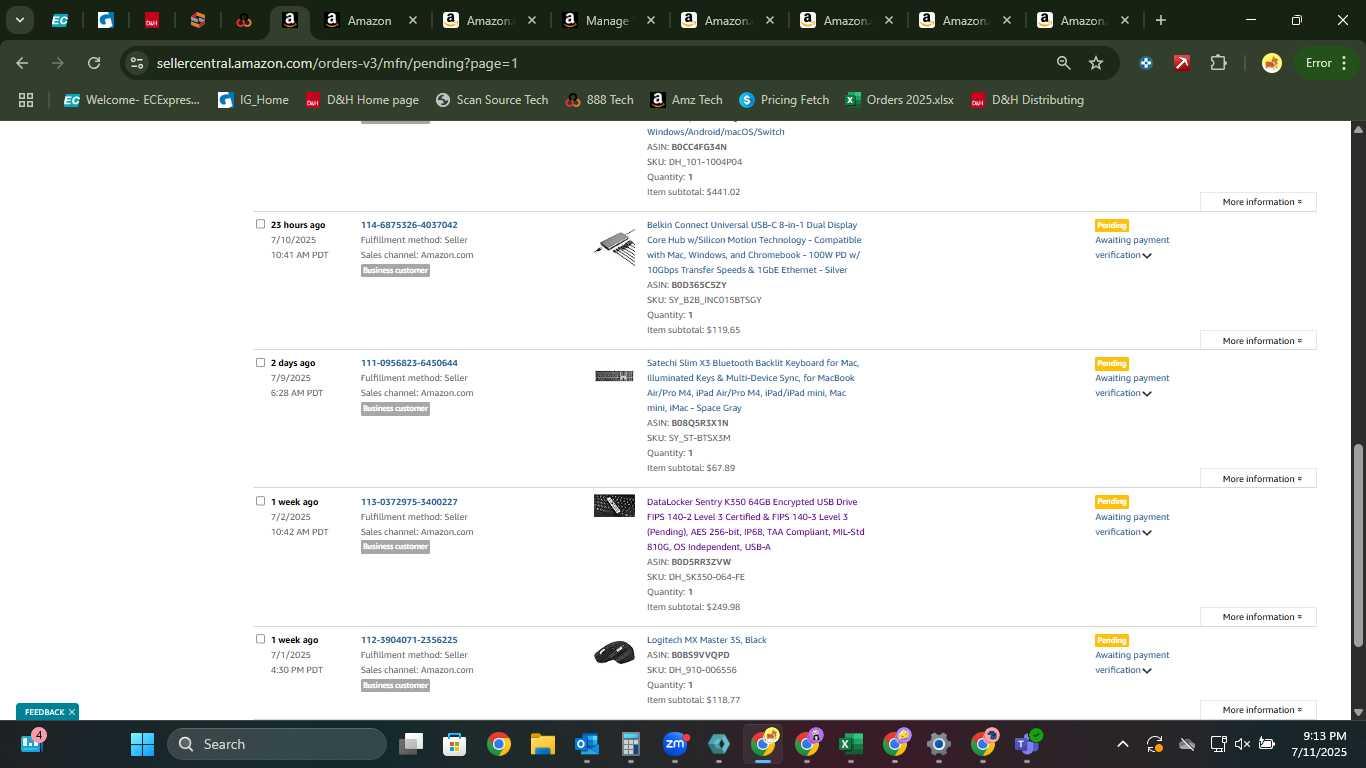
Task: Open a new browser tab
Action: [x=1160, y=20]
